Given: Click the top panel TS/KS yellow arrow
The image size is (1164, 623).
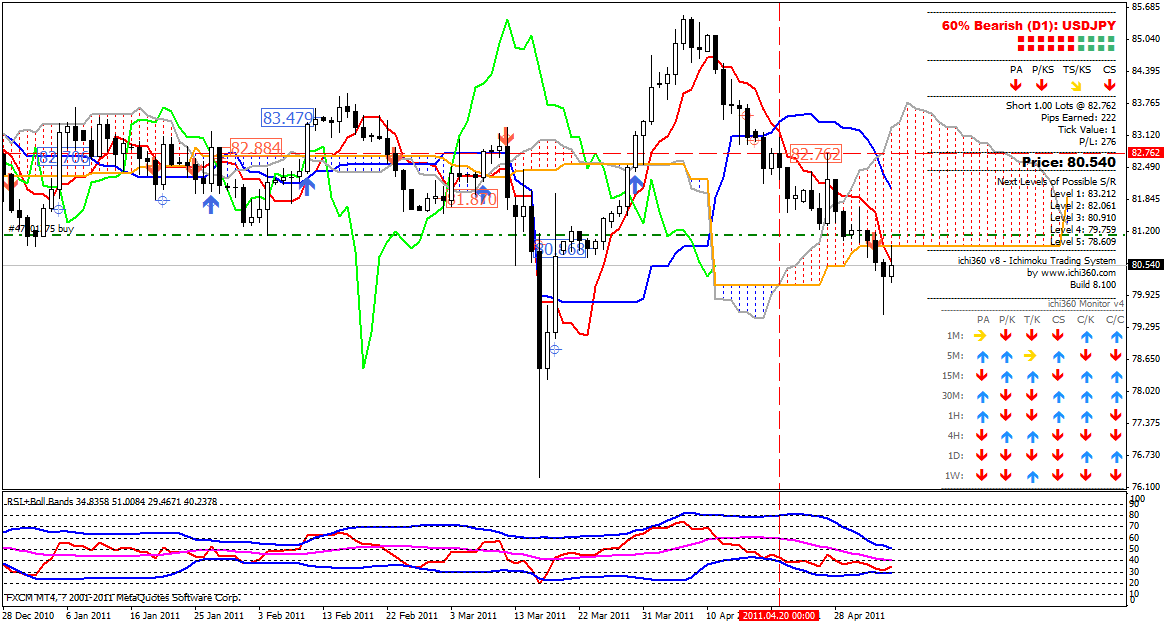Looking at the screenshot, I should click(1076, 85).
